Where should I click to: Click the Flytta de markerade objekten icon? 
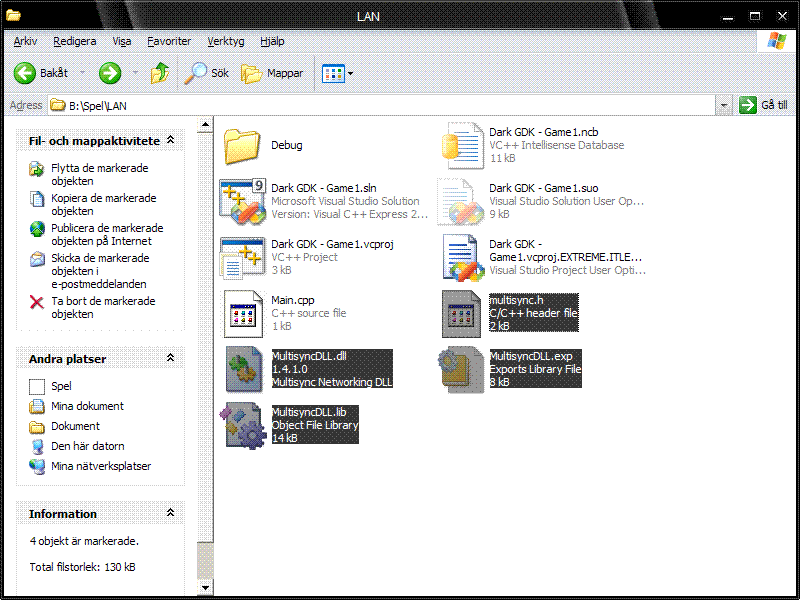37,169
